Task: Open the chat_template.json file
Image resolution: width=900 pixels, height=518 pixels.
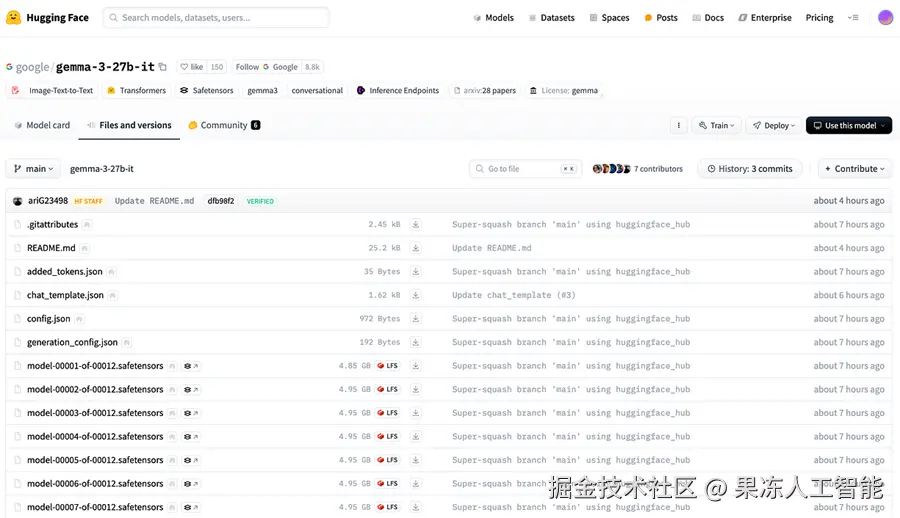Action: 65,295
